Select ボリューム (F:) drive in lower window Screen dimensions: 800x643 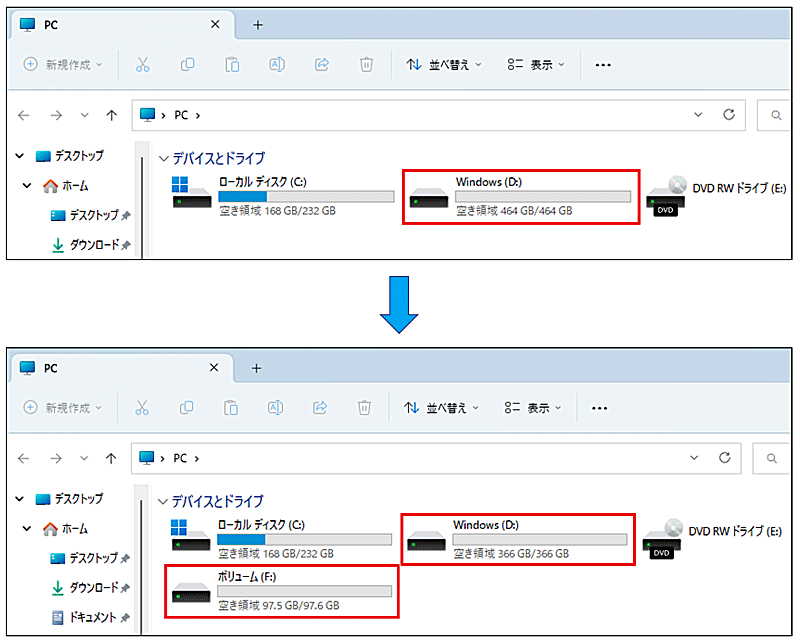point(281,591)
